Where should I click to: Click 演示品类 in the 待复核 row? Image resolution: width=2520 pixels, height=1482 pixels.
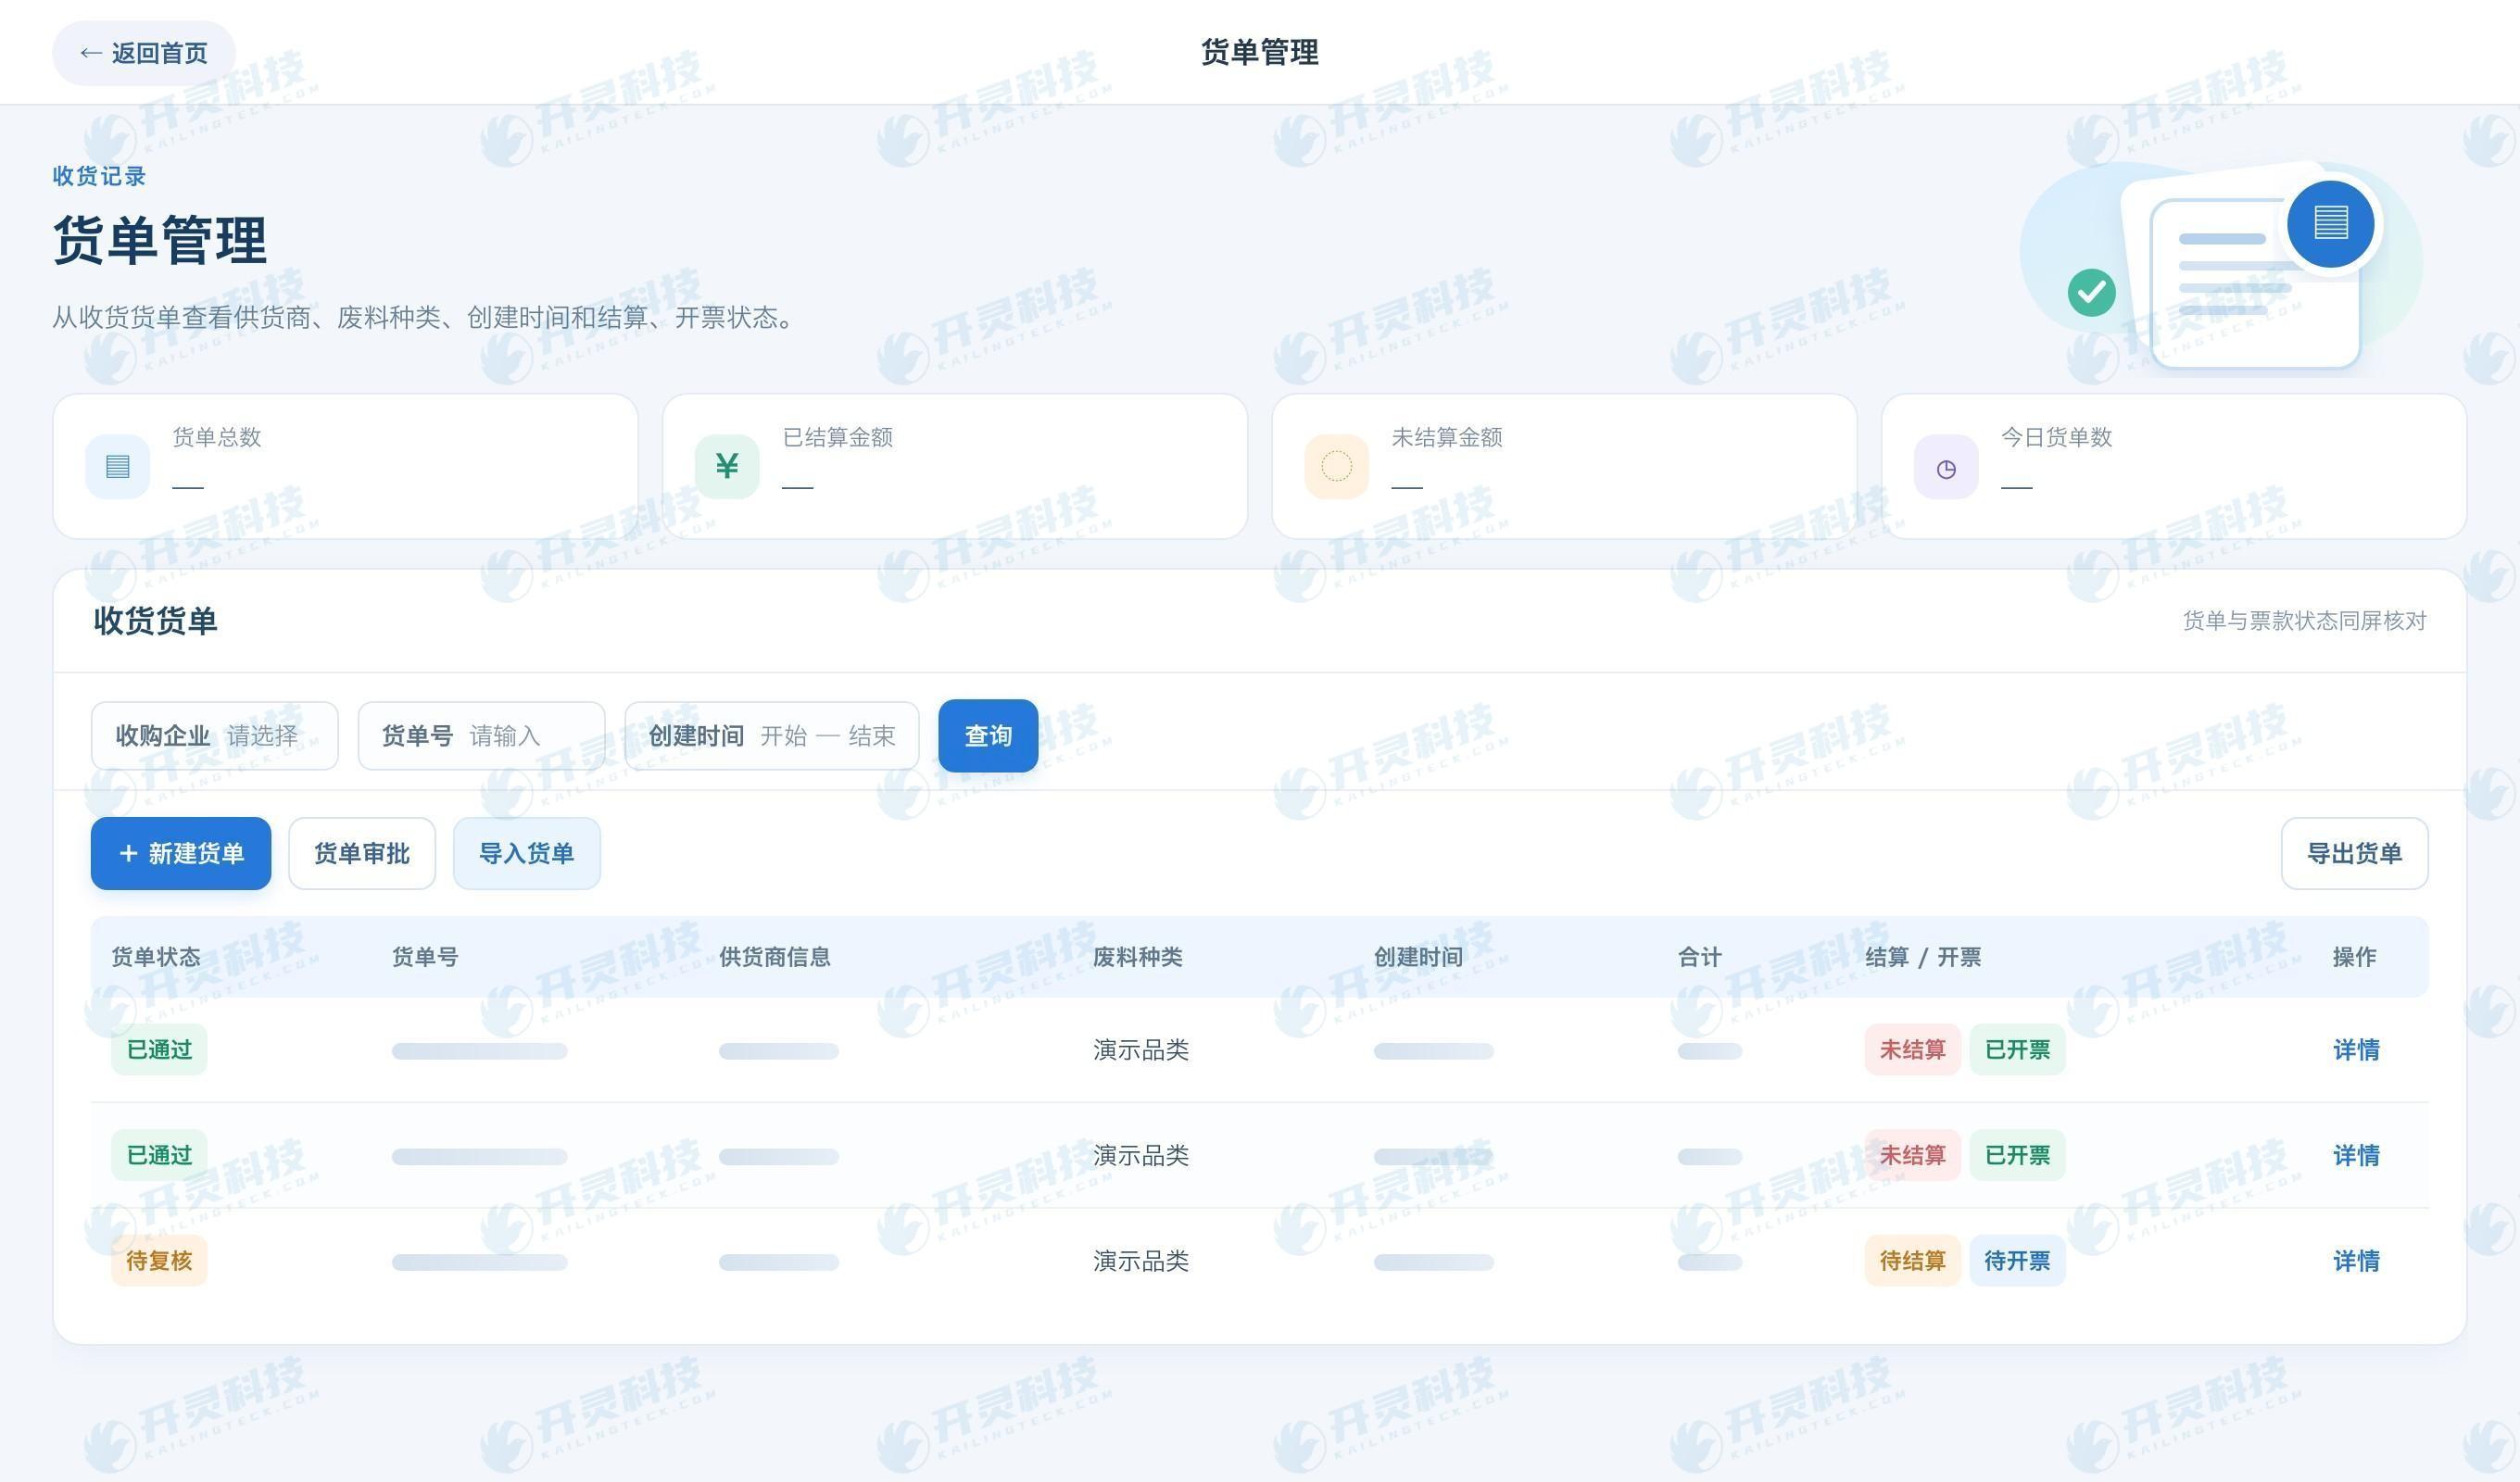point(1141,1261)
